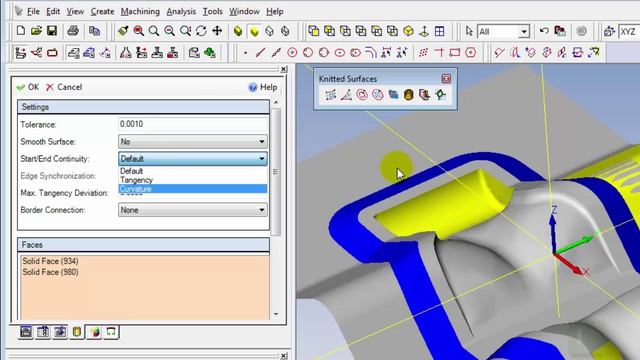This screenshot has height=360, width=640.
Task: Click the green stacked machining icon
Action: pyautogui.click(x=210, y=53)
